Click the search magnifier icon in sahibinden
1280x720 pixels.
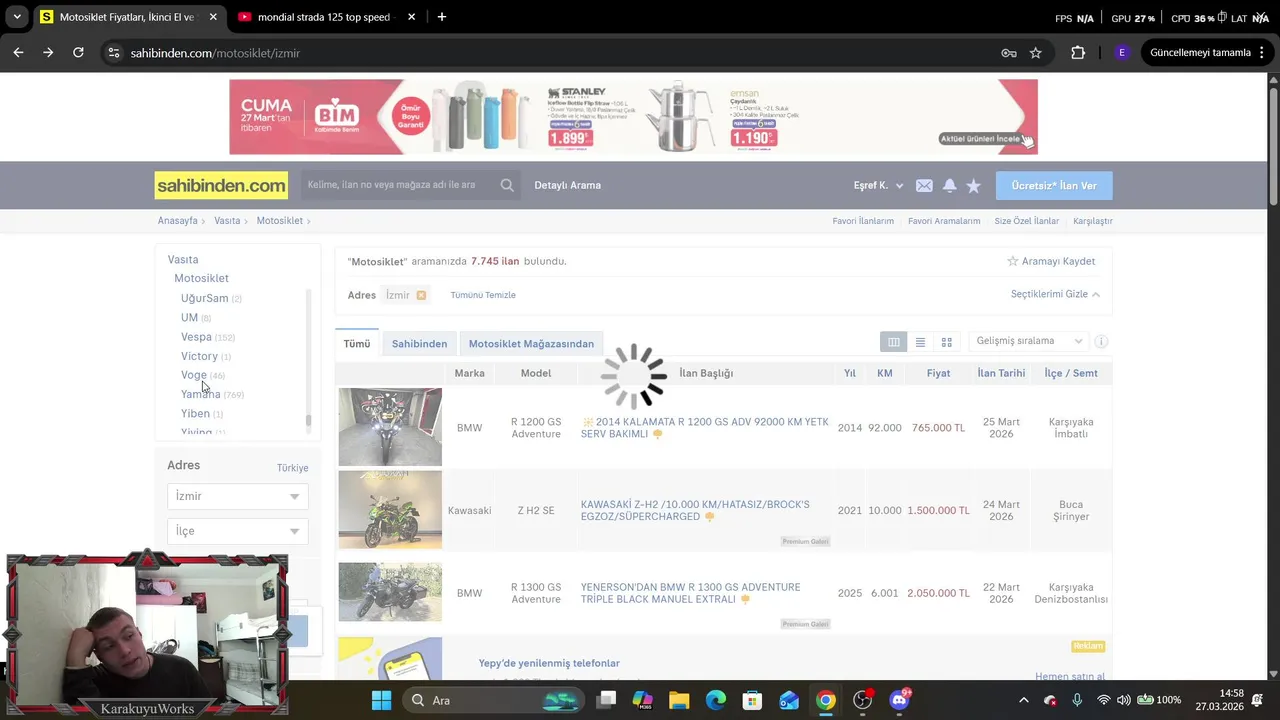[x=507, y=185]
